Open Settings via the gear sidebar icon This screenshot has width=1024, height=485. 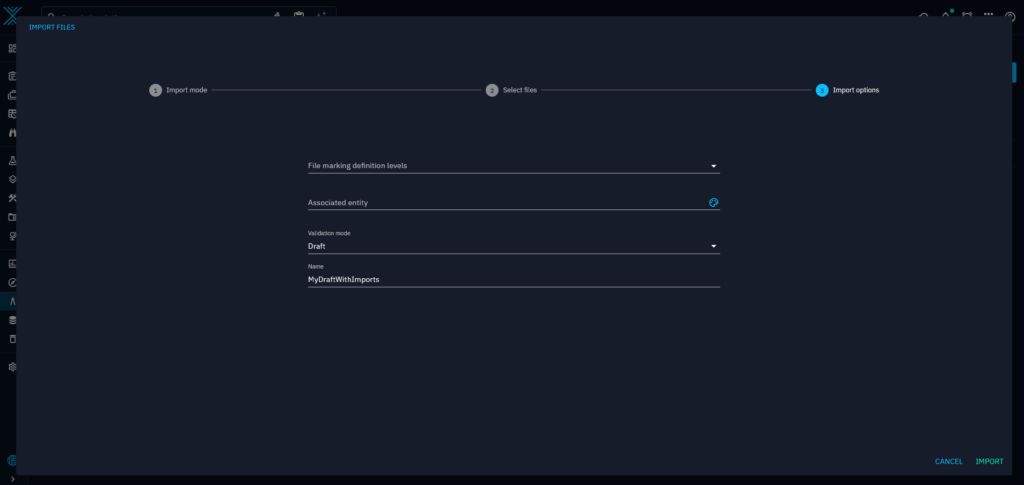[12, 367]
